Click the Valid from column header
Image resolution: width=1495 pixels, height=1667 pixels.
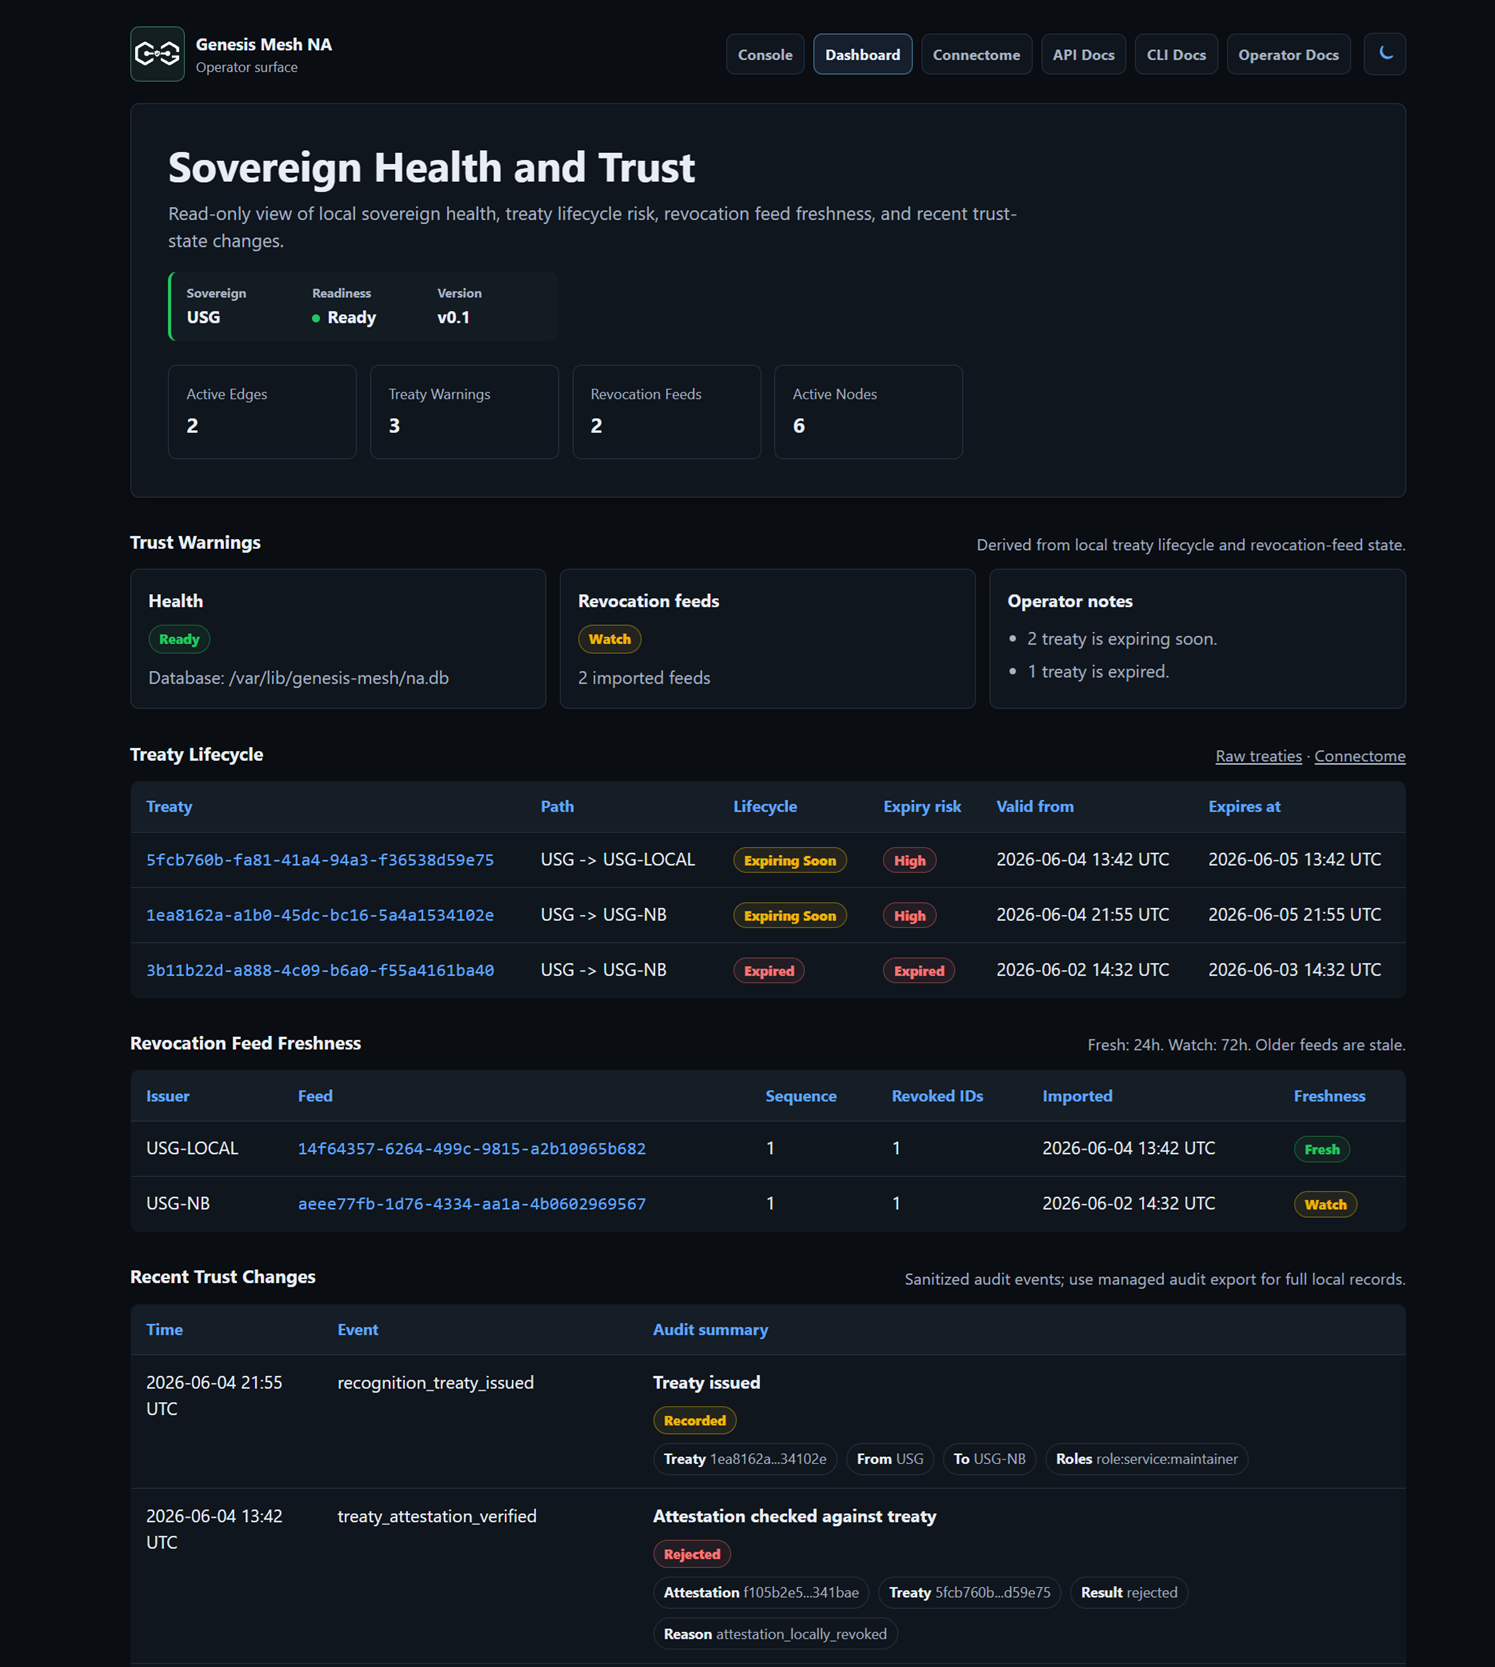click(x=1035, y=807)
